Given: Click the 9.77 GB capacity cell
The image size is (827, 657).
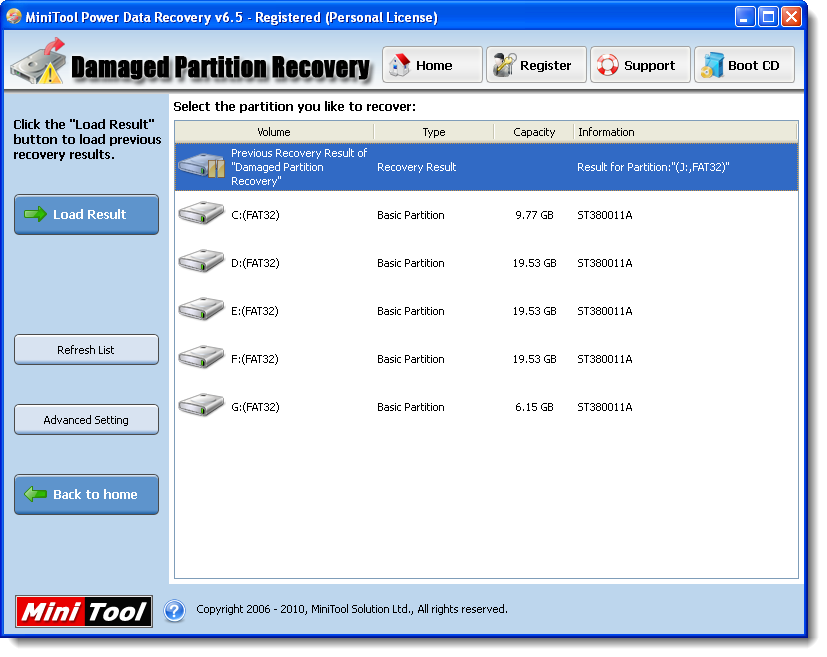Looking at the screenshot, I should point(534,215).
